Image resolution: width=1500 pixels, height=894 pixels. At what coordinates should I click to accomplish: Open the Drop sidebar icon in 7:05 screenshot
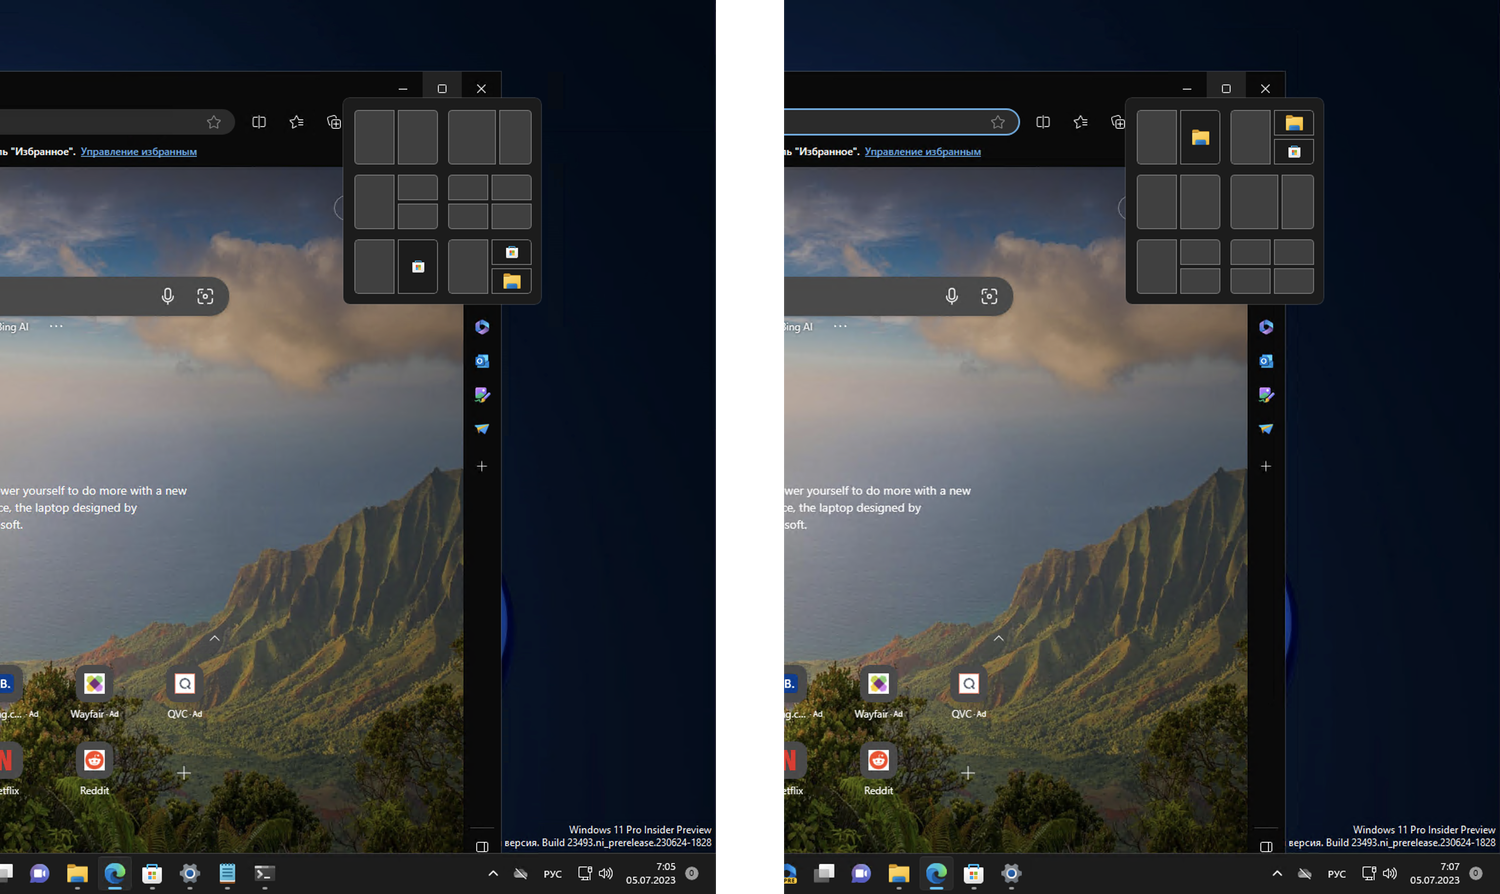point(482,429)
